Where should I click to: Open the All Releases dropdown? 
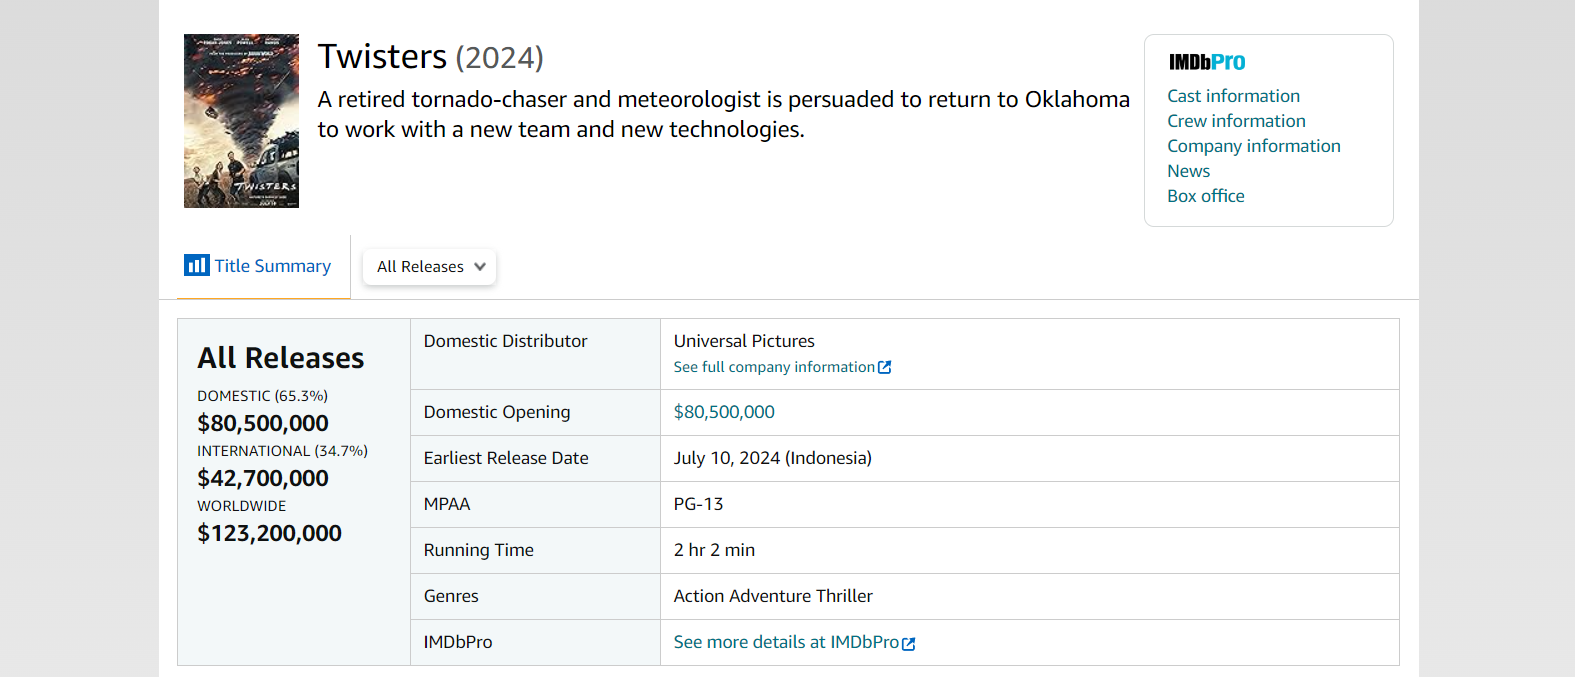click(430, 267)
